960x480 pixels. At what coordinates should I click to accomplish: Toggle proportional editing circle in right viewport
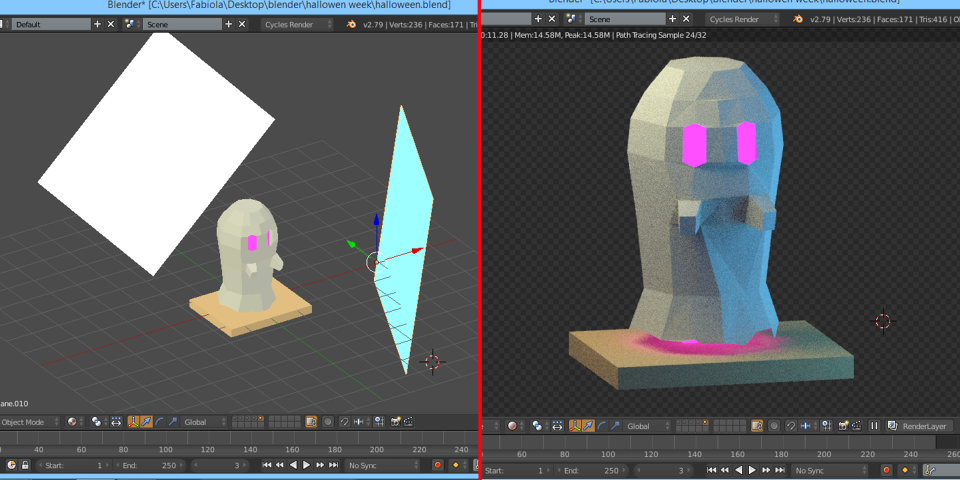774,426
